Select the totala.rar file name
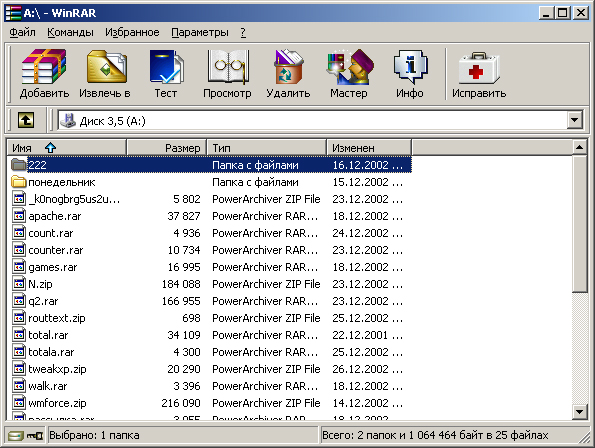Image resolution: width=595 pixels, height=448 pixels. coord(51,352)
